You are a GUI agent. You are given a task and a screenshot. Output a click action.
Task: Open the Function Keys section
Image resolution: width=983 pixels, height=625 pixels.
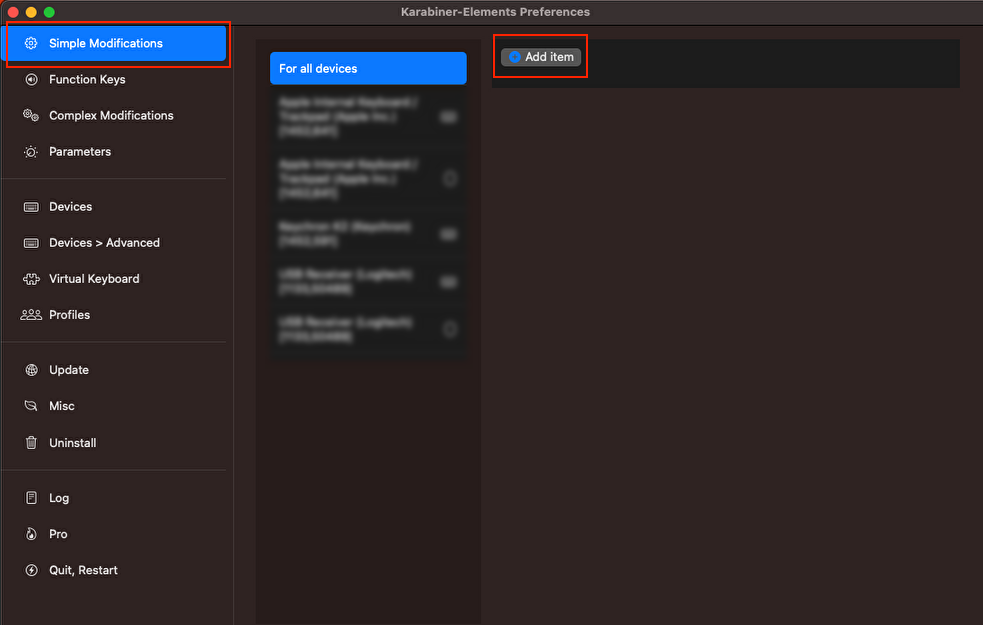87,80
